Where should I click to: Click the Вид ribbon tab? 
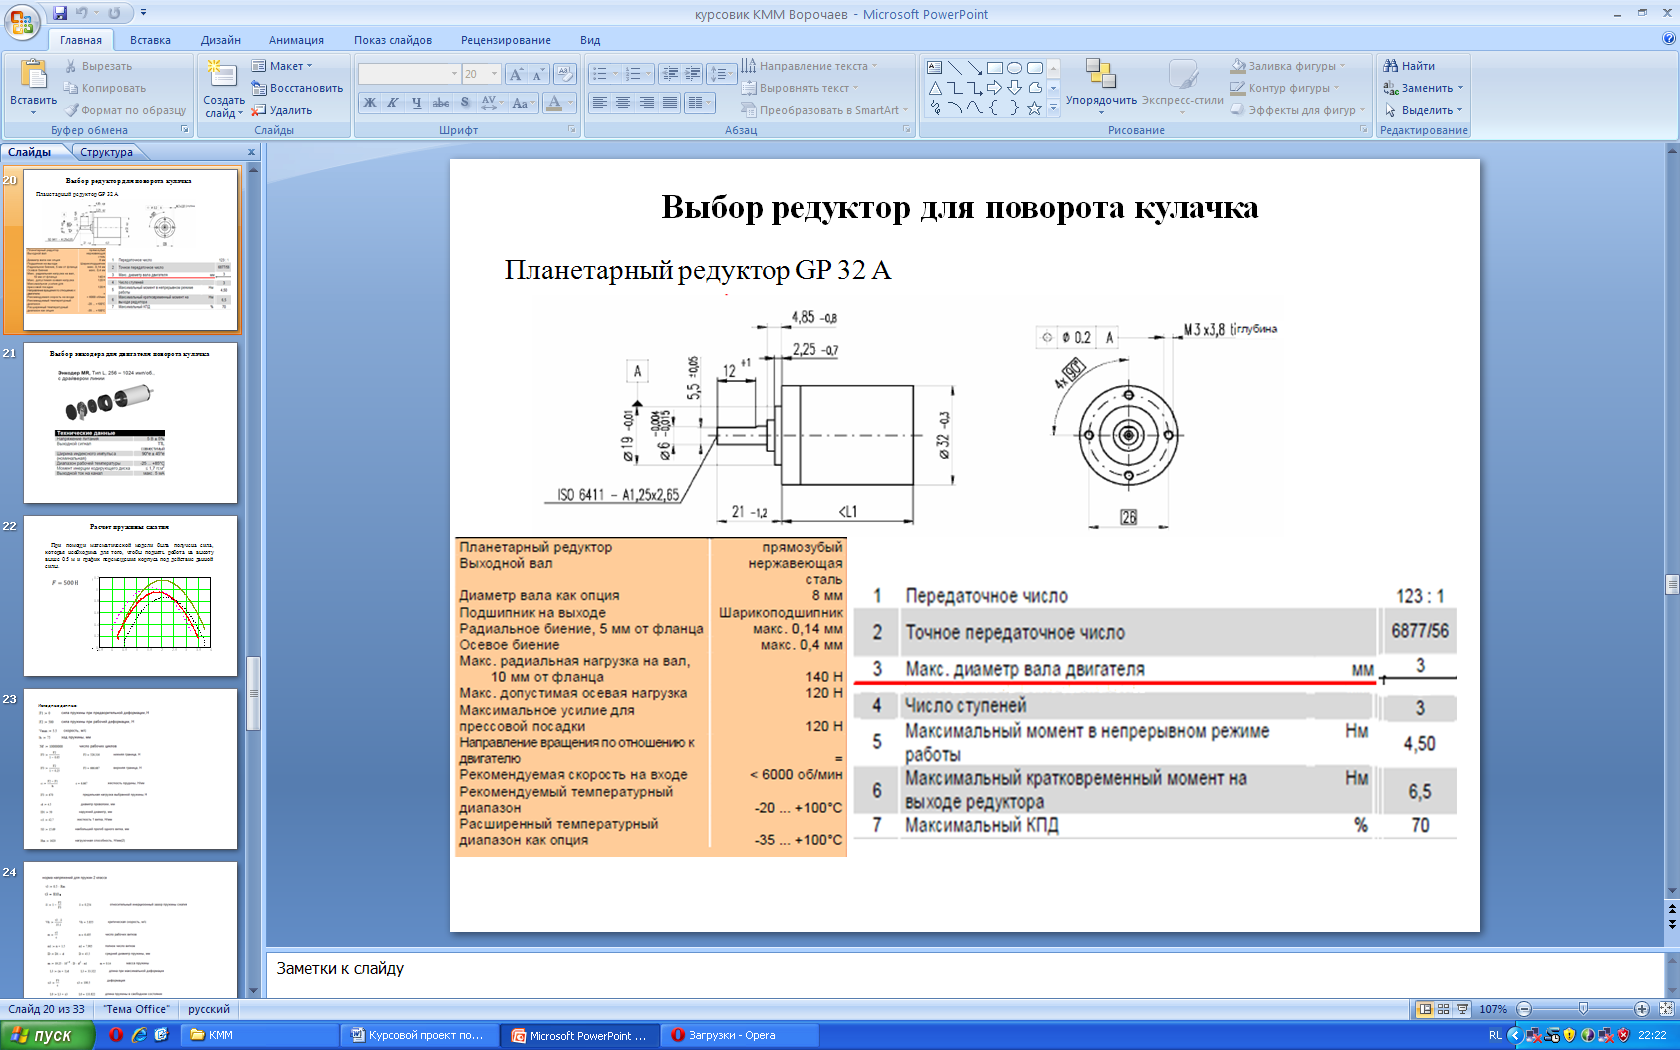coord(590,40)
